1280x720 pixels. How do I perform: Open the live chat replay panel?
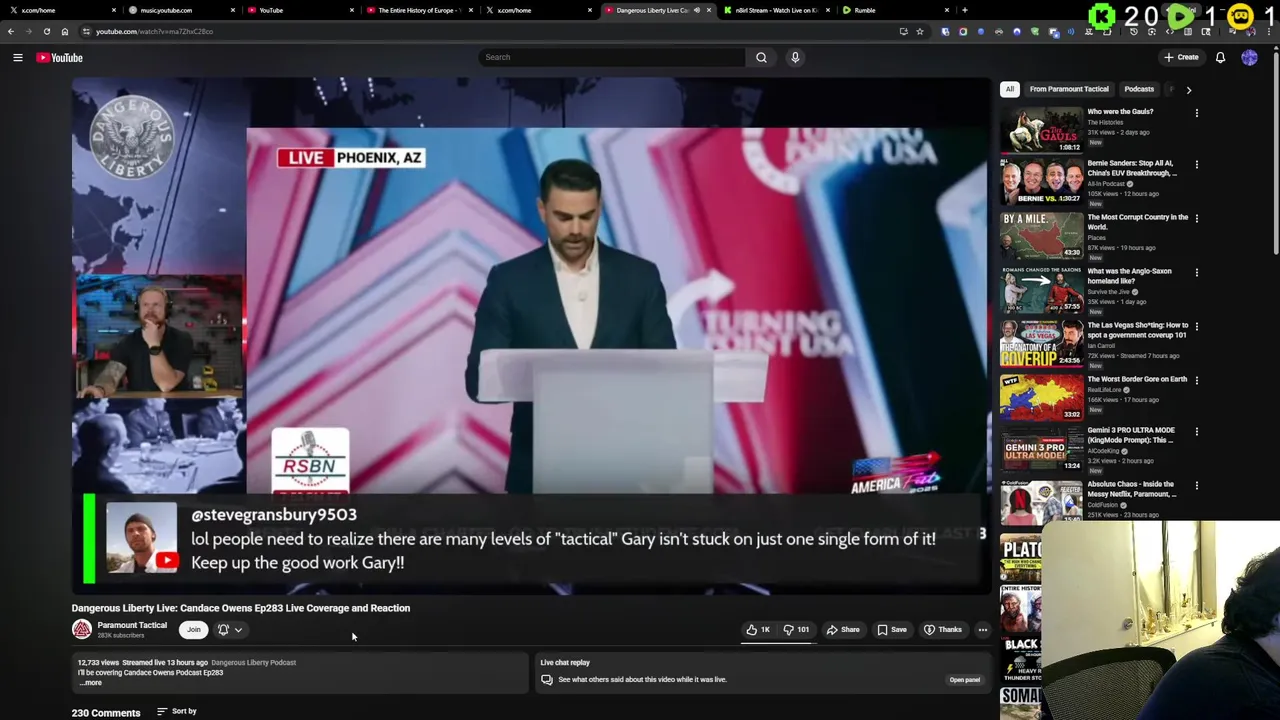(964, 680)
